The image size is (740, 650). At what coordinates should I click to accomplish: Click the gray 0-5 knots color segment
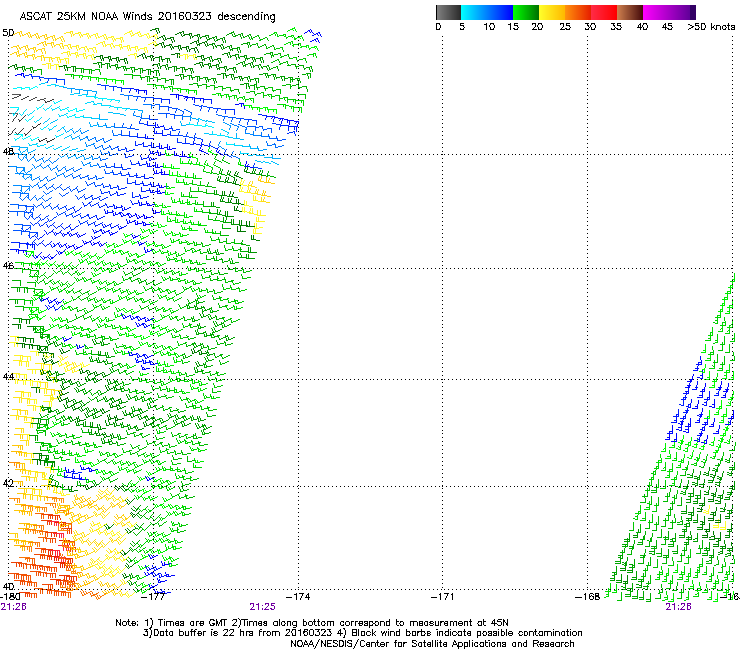click(x=448, y=12)
